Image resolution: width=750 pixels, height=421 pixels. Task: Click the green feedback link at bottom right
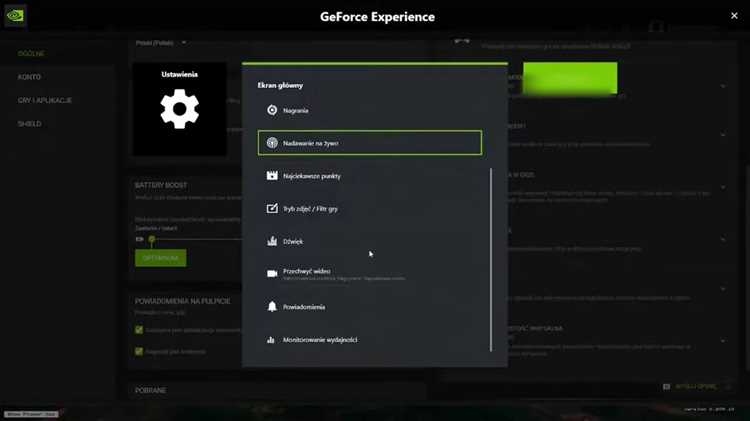tap(695, 387)
